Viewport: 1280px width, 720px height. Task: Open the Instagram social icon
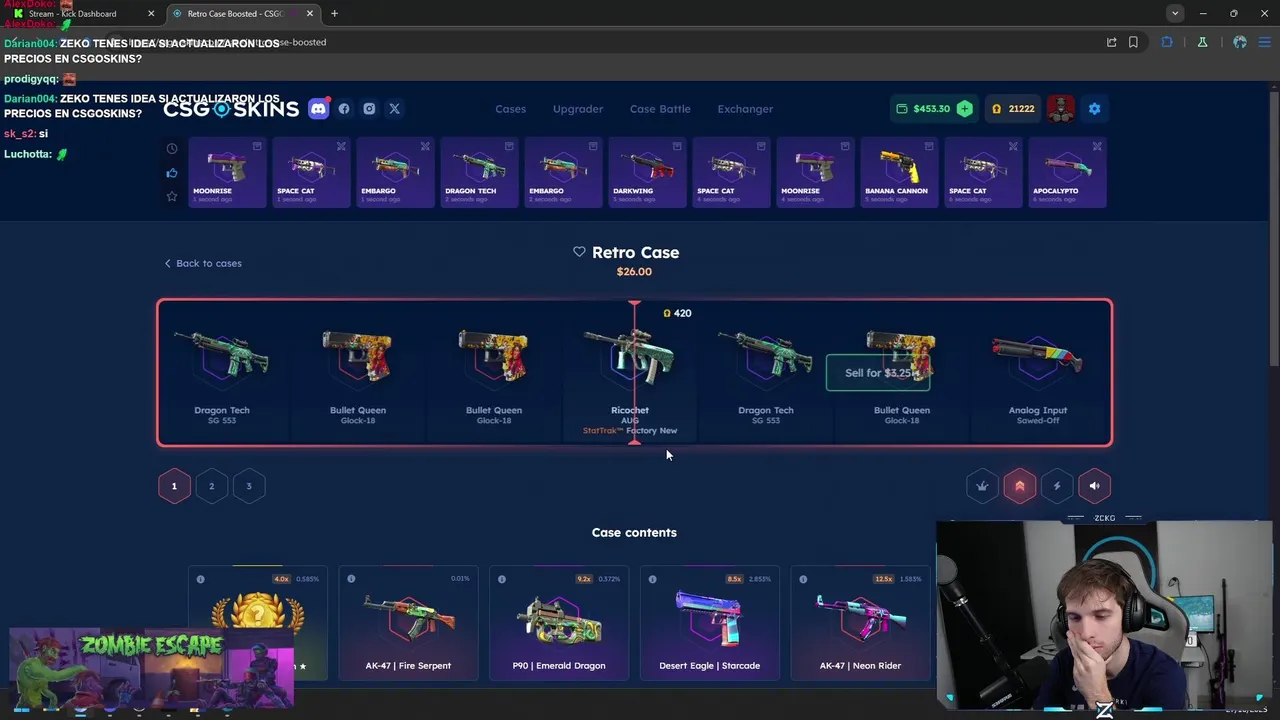(x=369, y=109)
